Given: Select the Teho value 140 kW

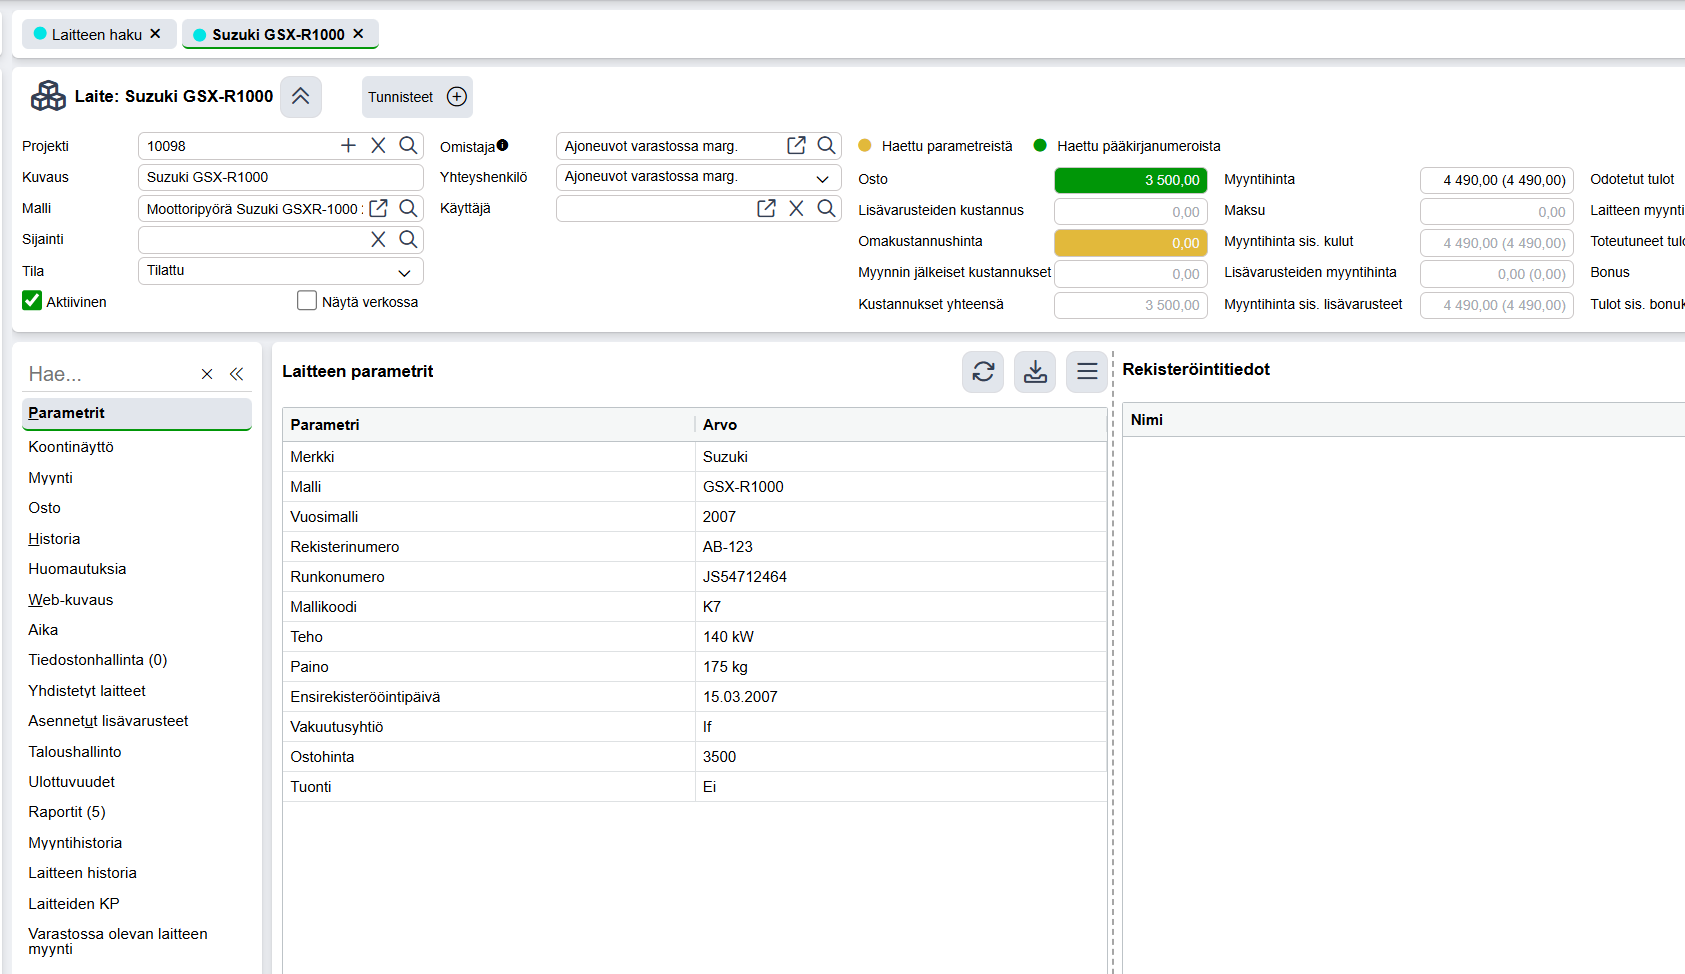Looking at the screenshot, I should tap(728, 637).
